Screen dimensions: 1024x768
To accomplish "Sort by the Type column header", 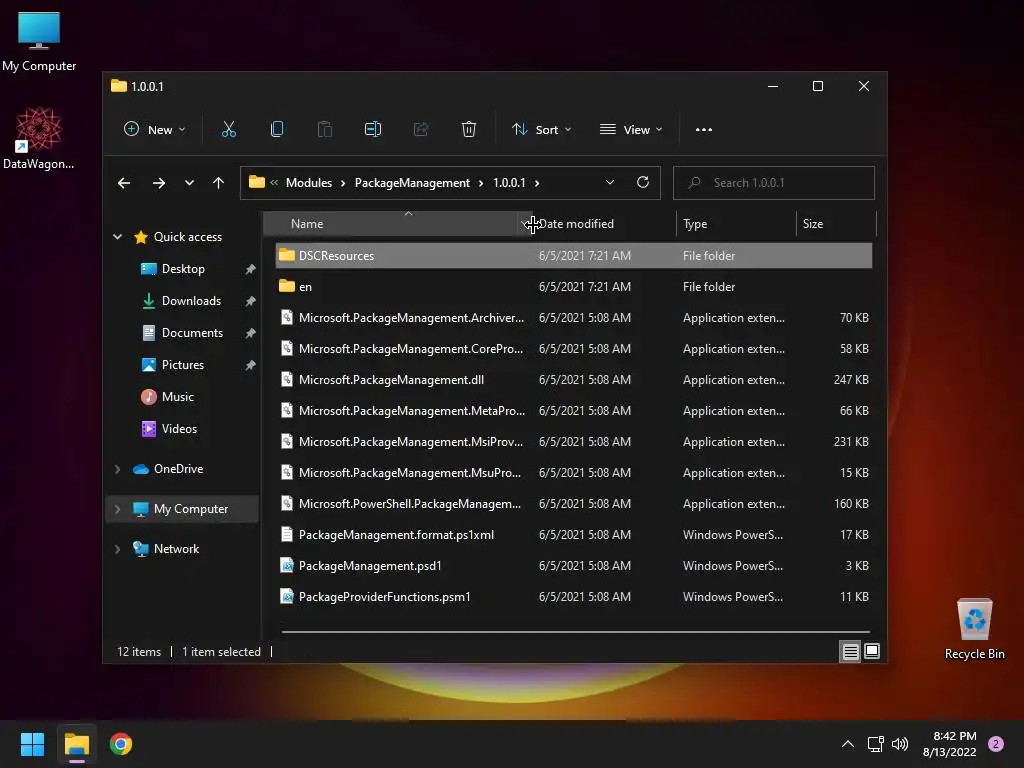I will point(736,223).
